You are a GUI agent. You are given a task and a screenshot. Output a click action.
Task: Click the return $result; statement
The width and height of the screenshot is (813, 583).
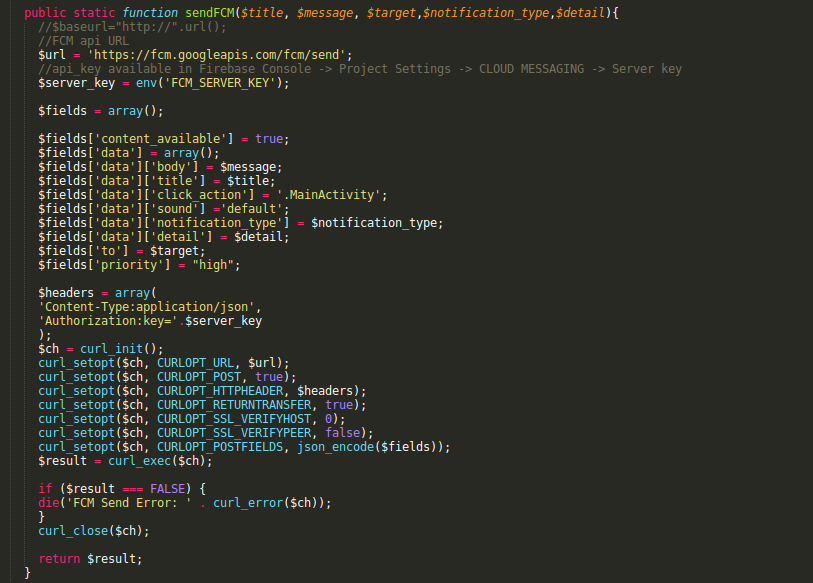(90, 559)
